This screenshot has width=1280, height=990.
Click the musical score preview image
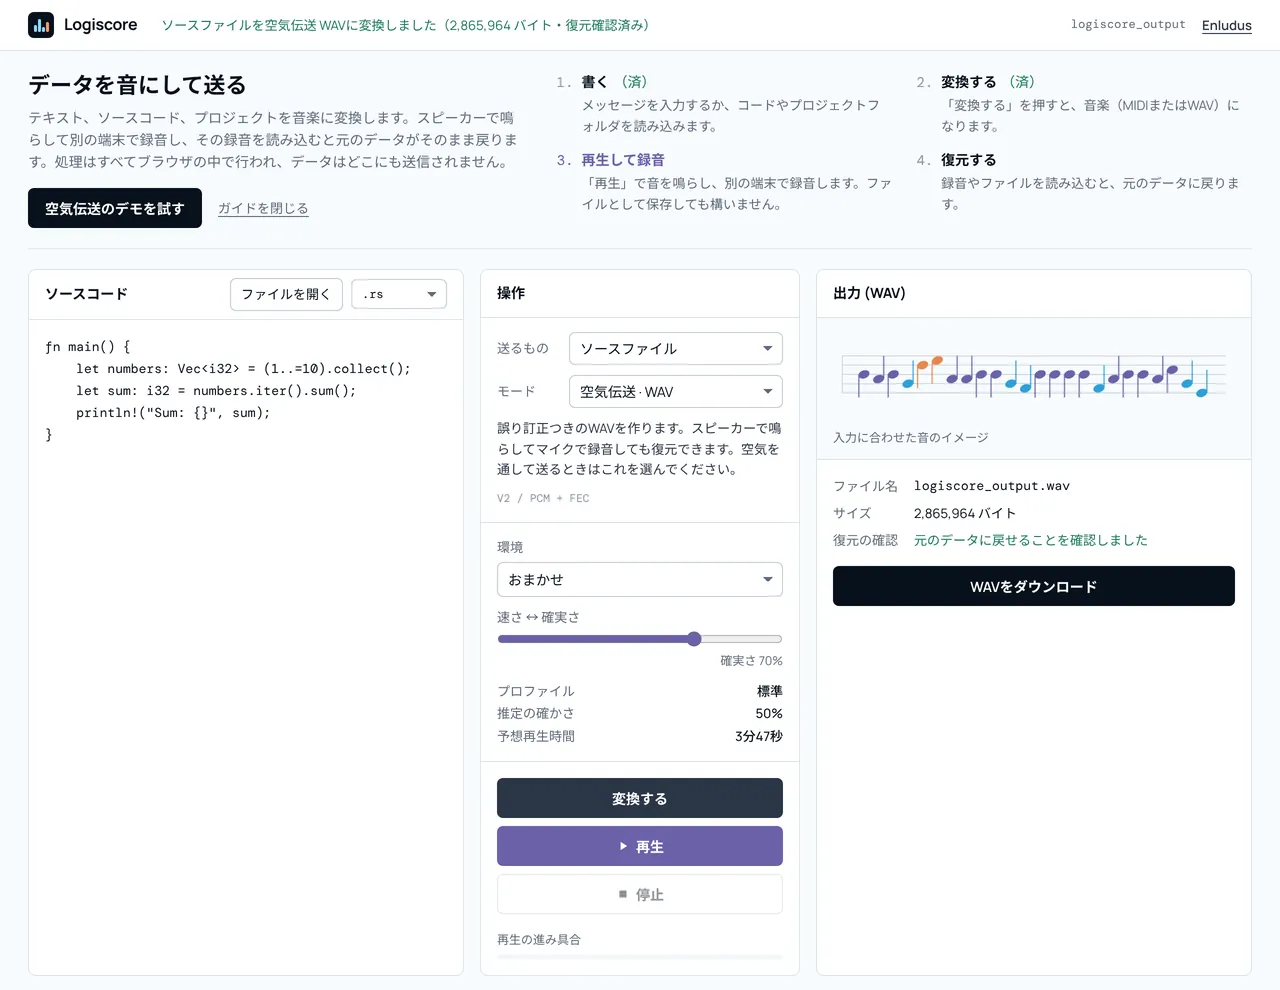tap(1034, 376)
